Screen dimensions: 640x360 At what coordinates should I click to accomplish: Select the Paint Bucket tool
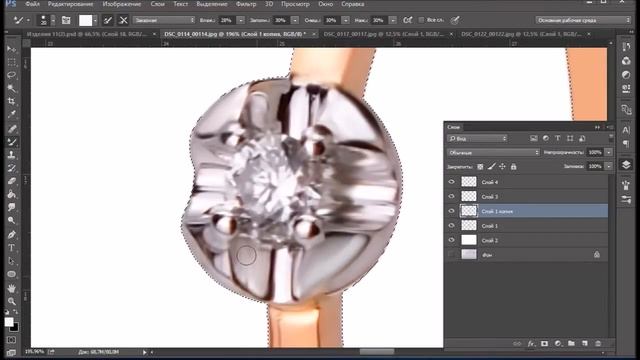(11, 194)
